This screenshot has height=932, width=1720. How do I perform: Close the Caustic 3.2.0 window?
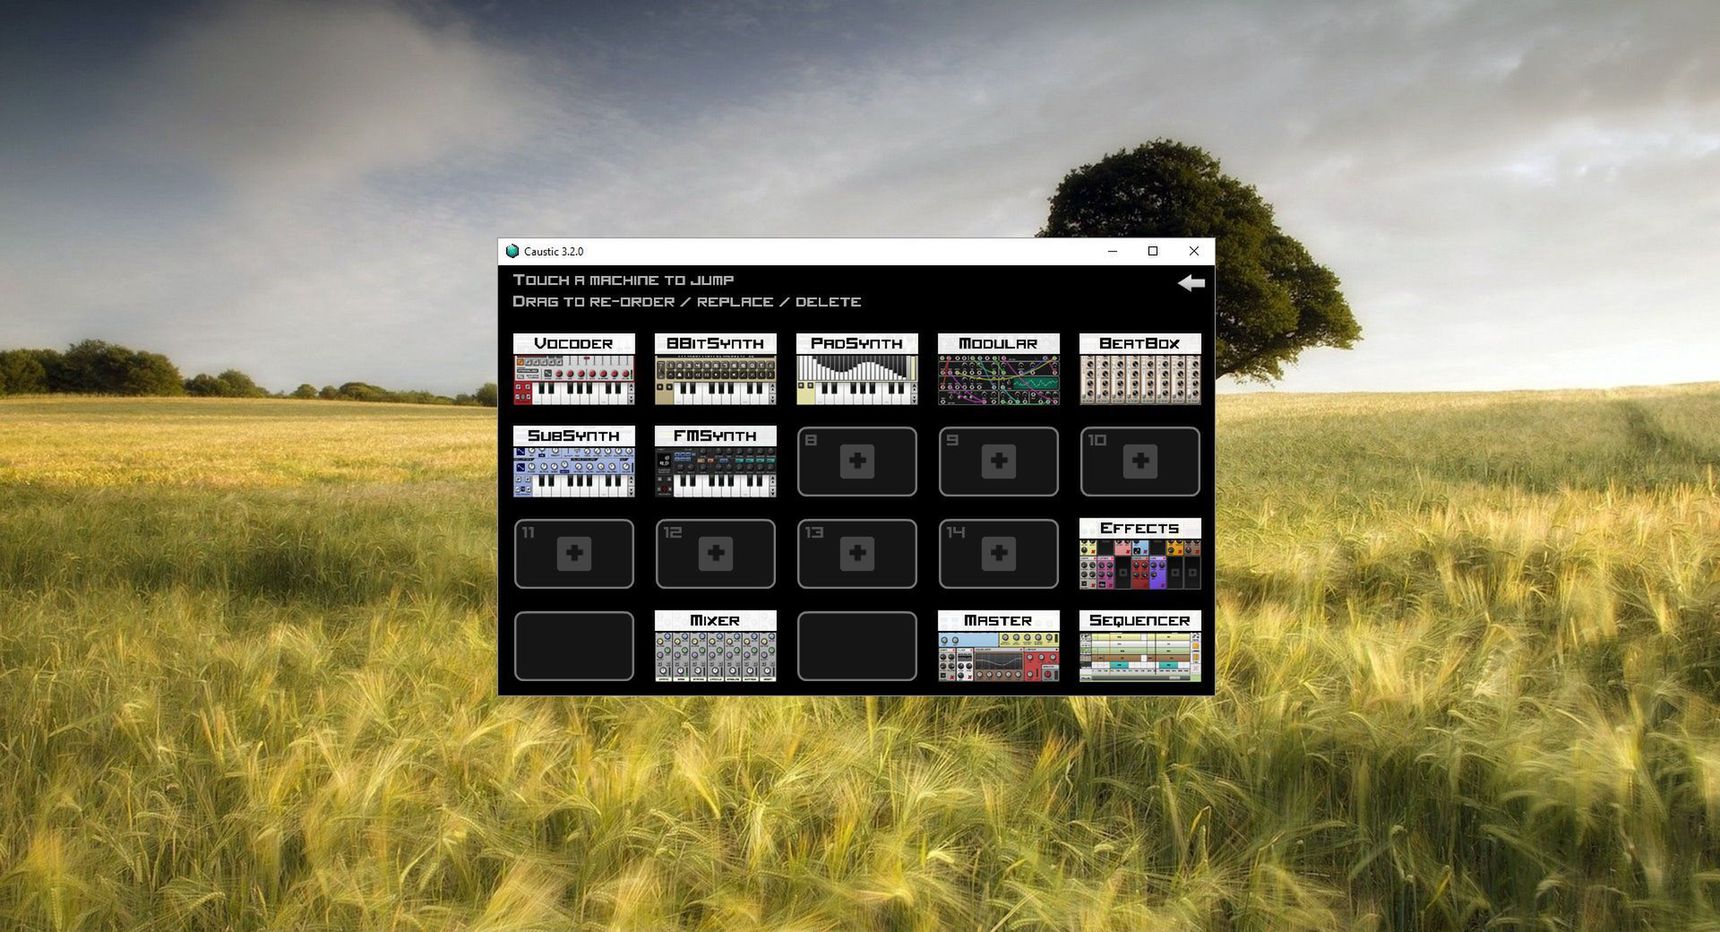tap(1194, 251)
